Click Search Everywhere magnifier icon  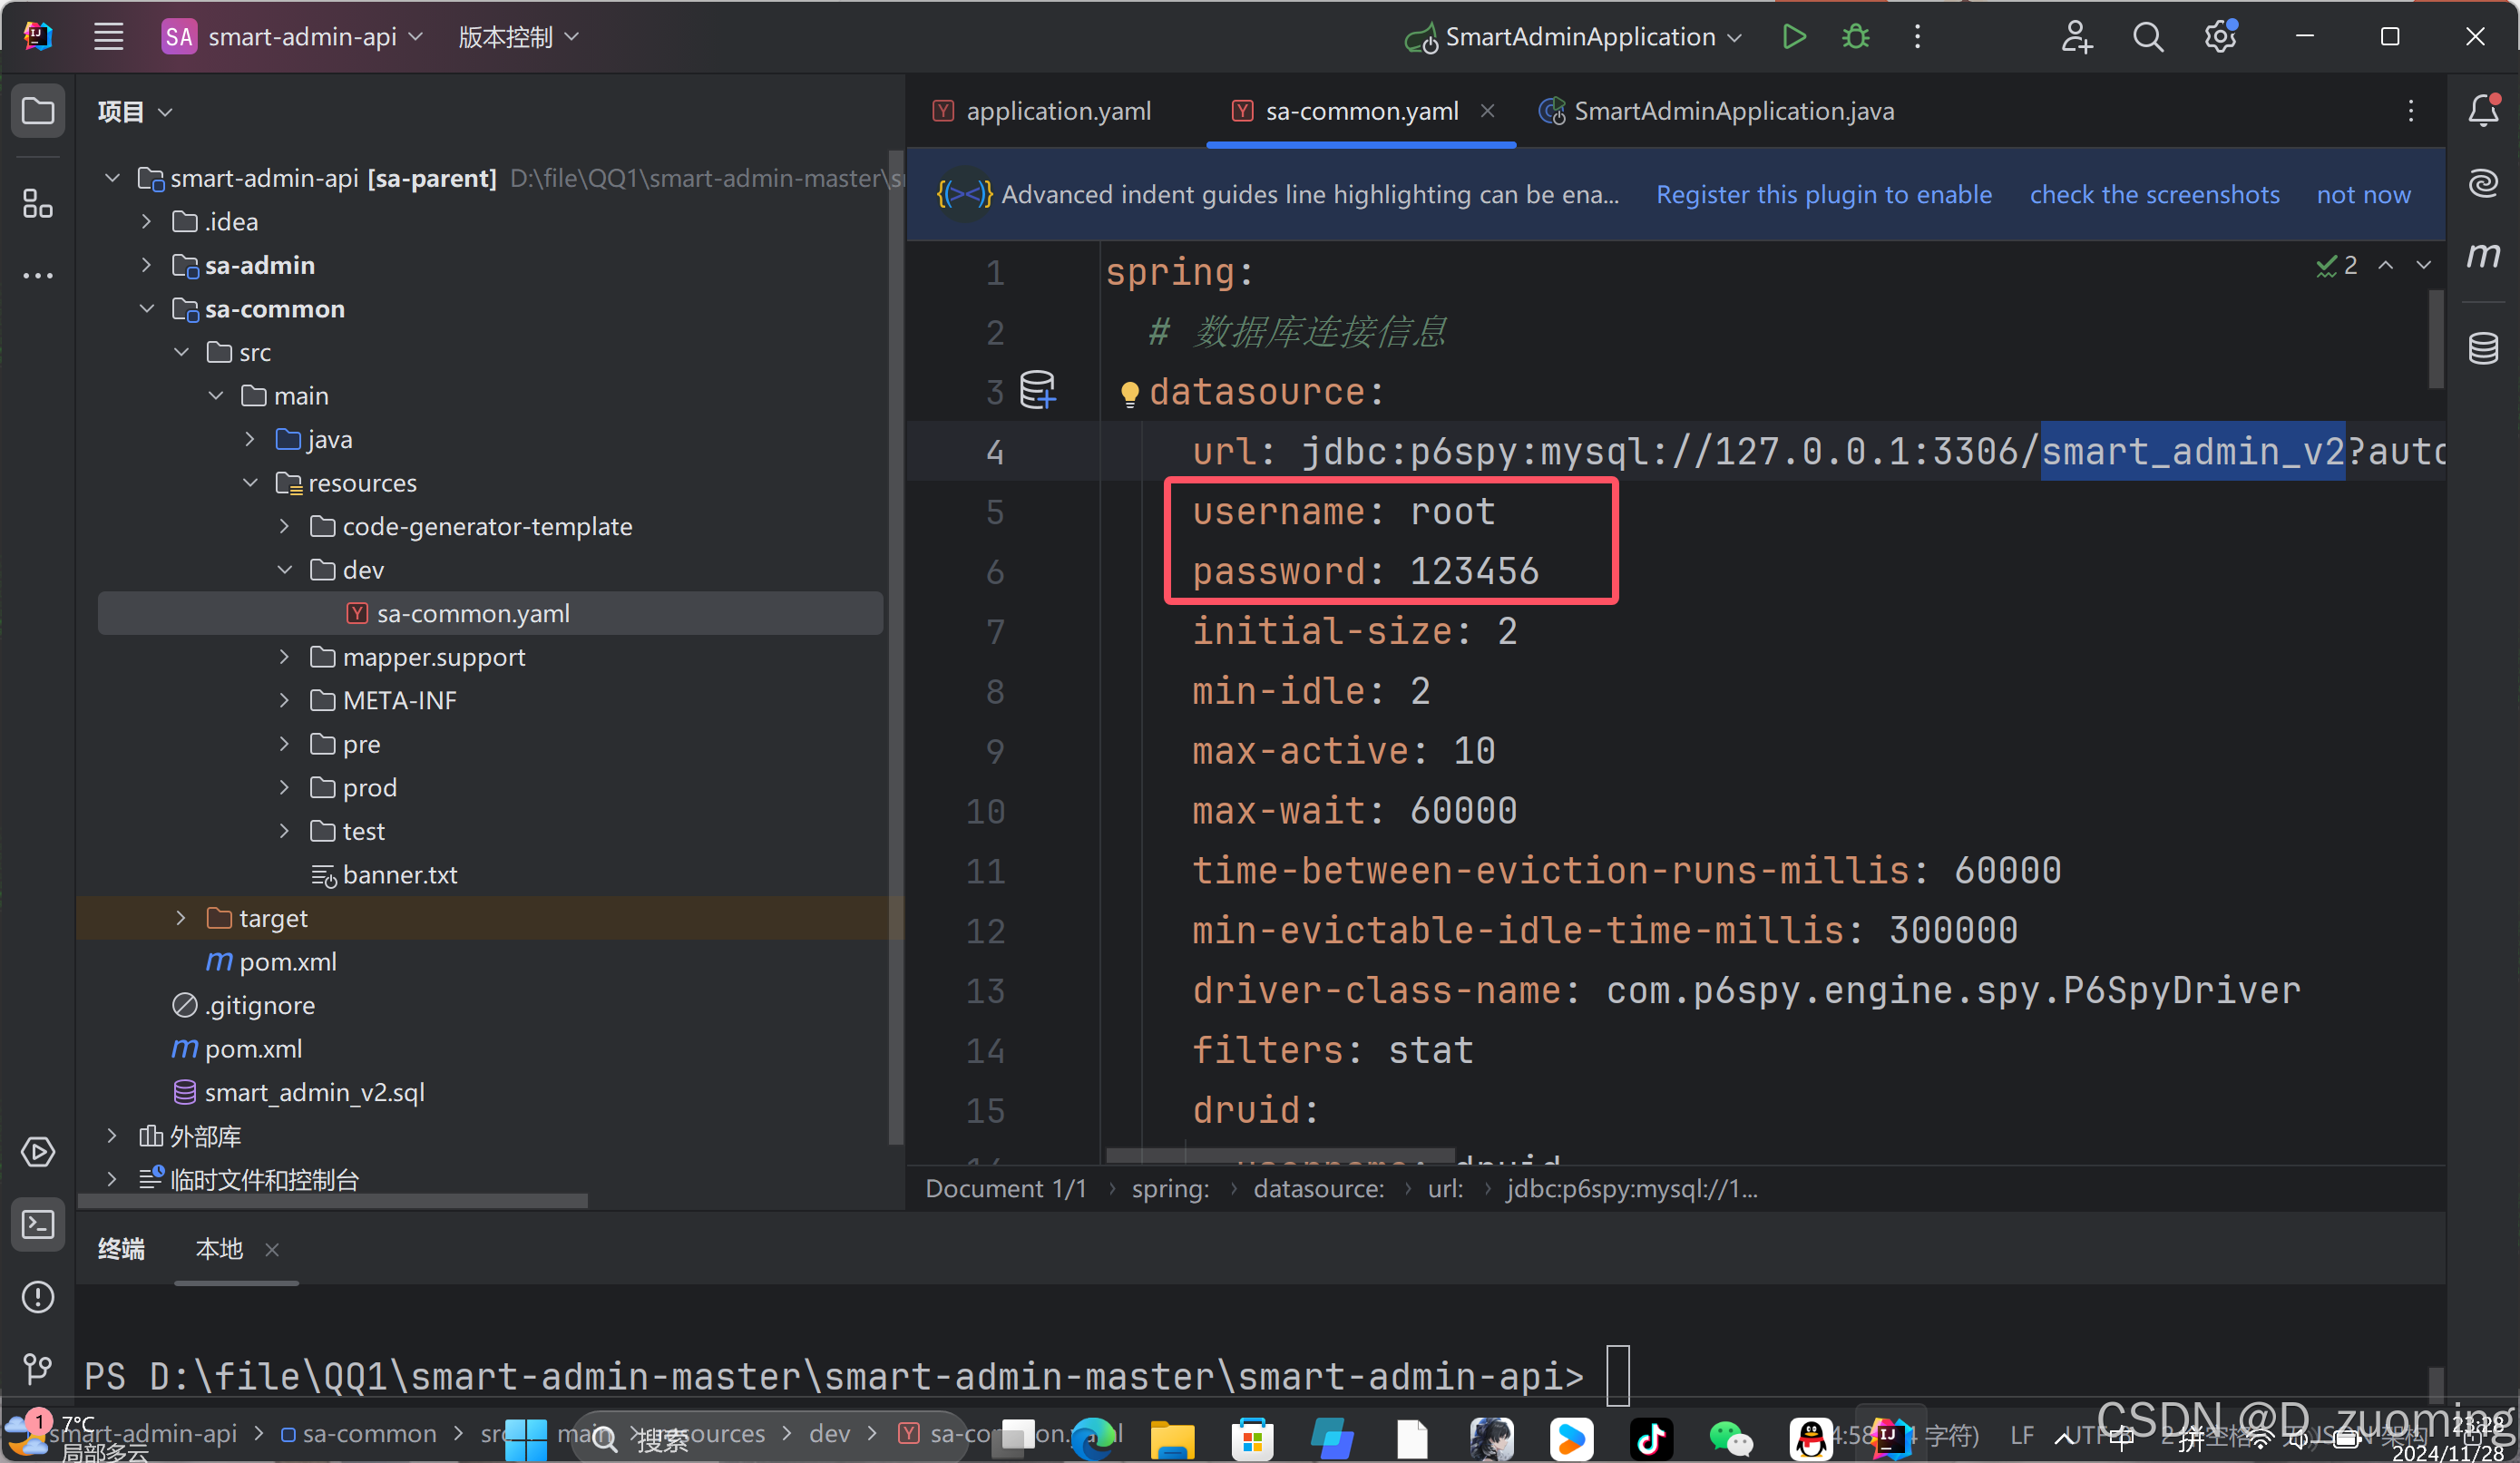(2148, 37)
